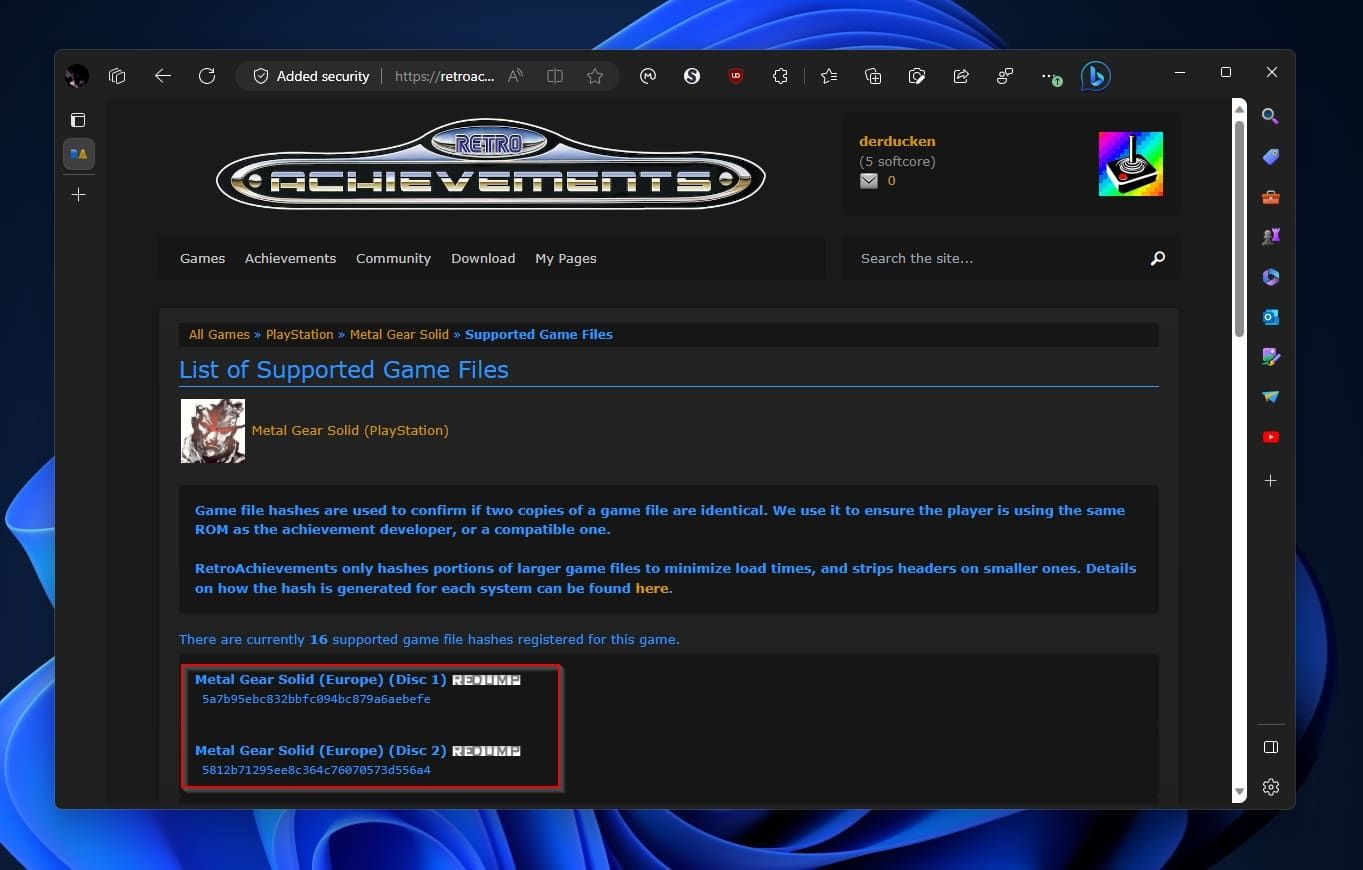Screen dimensions: 1363x870
Task: Open Outlook from the Edge sidebar
Action: 1271,316
